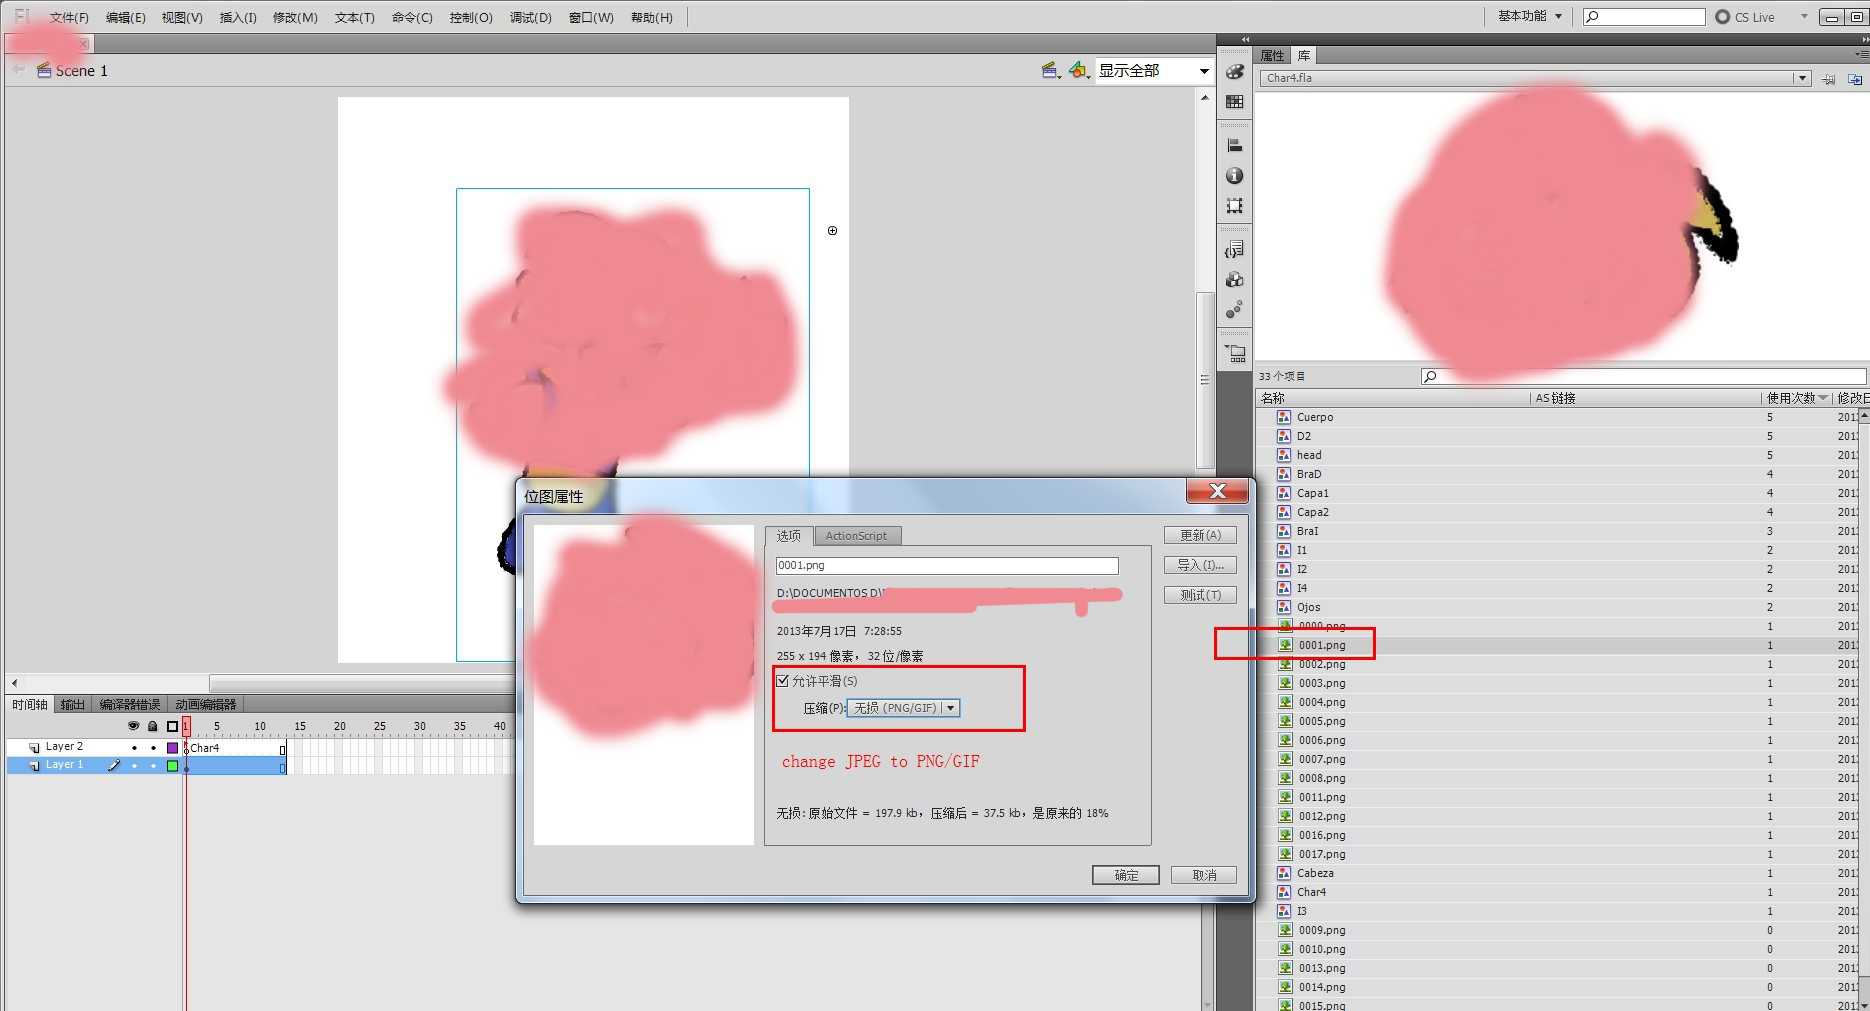Toggle lock for all layers
Image resolution: width=1870 pixels, height=1011 pixels.
click(x=152, y=726)
